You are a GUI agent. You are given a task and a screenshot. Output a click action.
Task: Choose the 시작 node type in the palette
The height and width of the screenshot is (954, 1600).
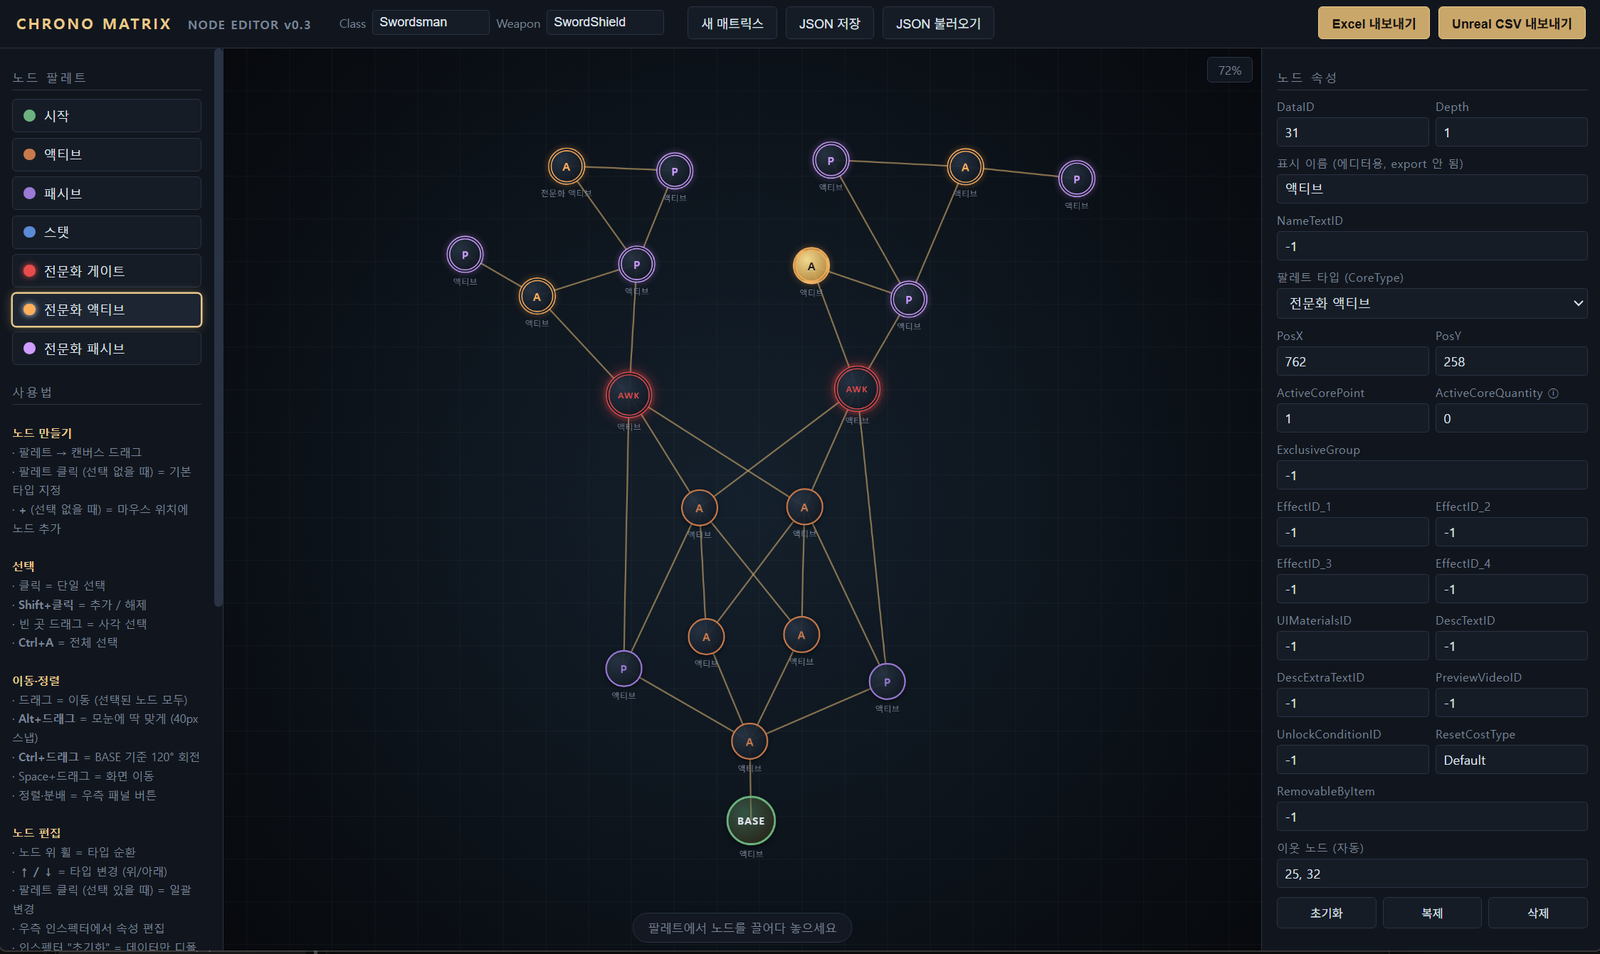[107, 116]
